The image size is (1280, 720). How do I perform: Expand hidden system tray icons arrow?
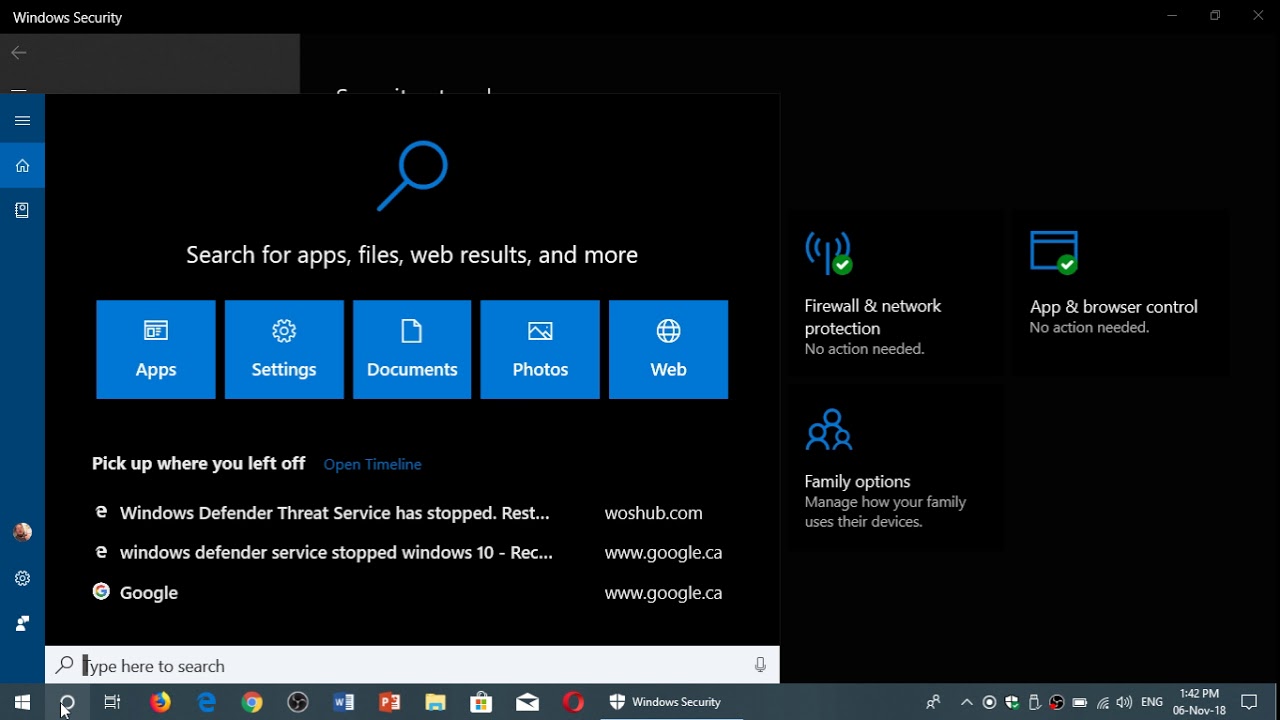point(966,702)
